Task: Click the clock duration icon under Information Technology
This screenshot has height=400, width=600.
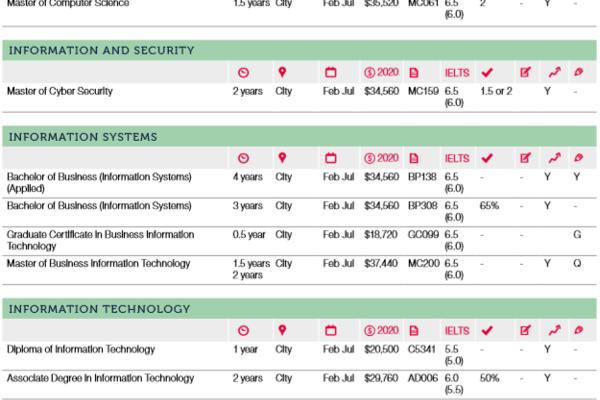Action: click(243, 330)
